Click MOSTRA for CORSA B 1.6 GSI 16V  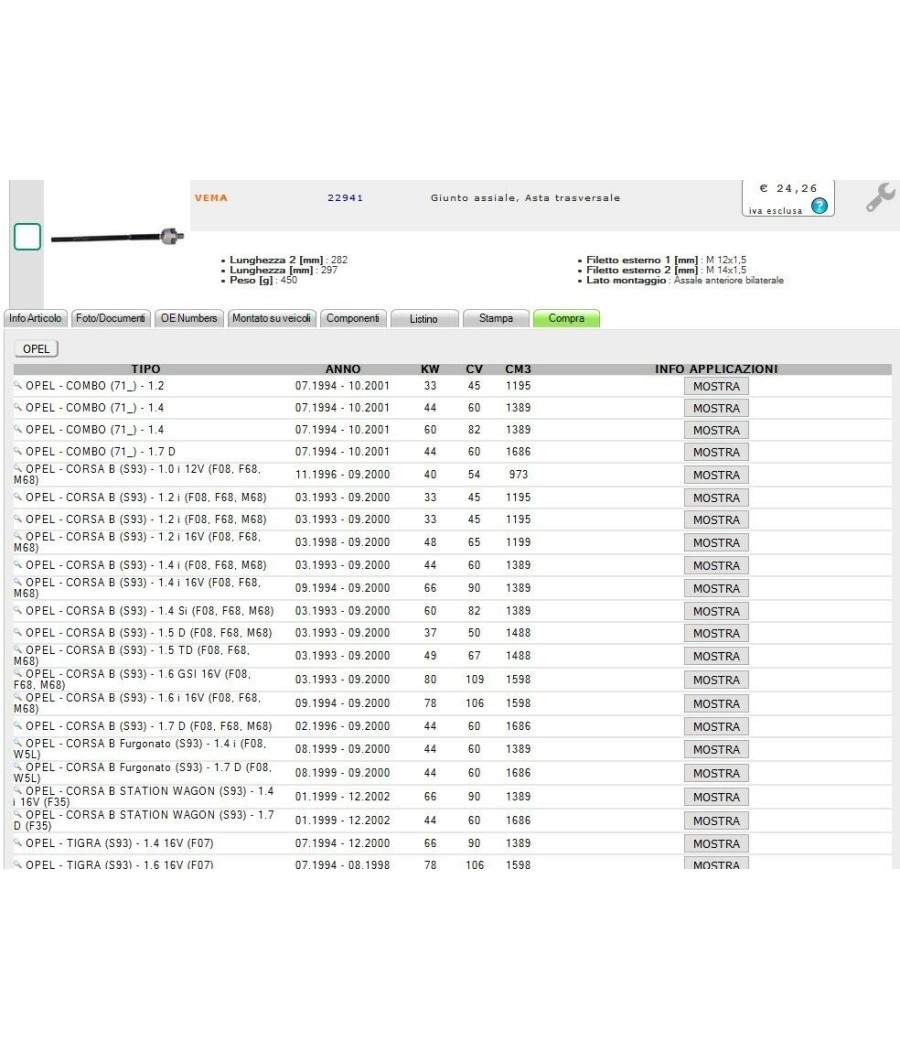pos(717,680)
